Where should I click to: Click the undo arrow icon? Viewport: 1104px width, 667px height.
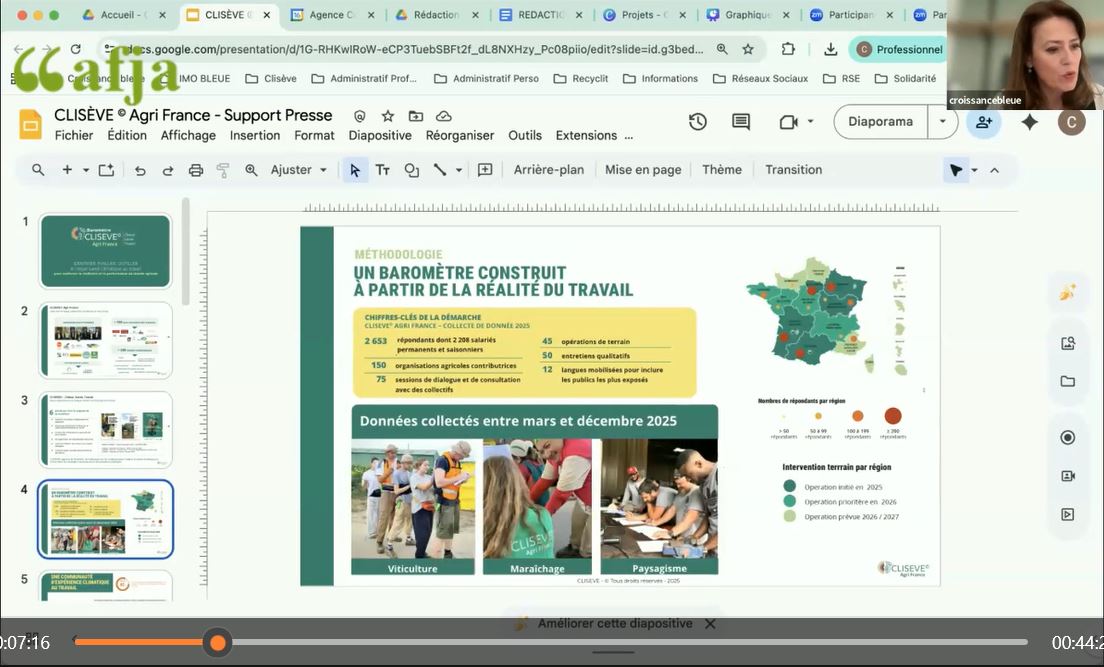[140, 170]
